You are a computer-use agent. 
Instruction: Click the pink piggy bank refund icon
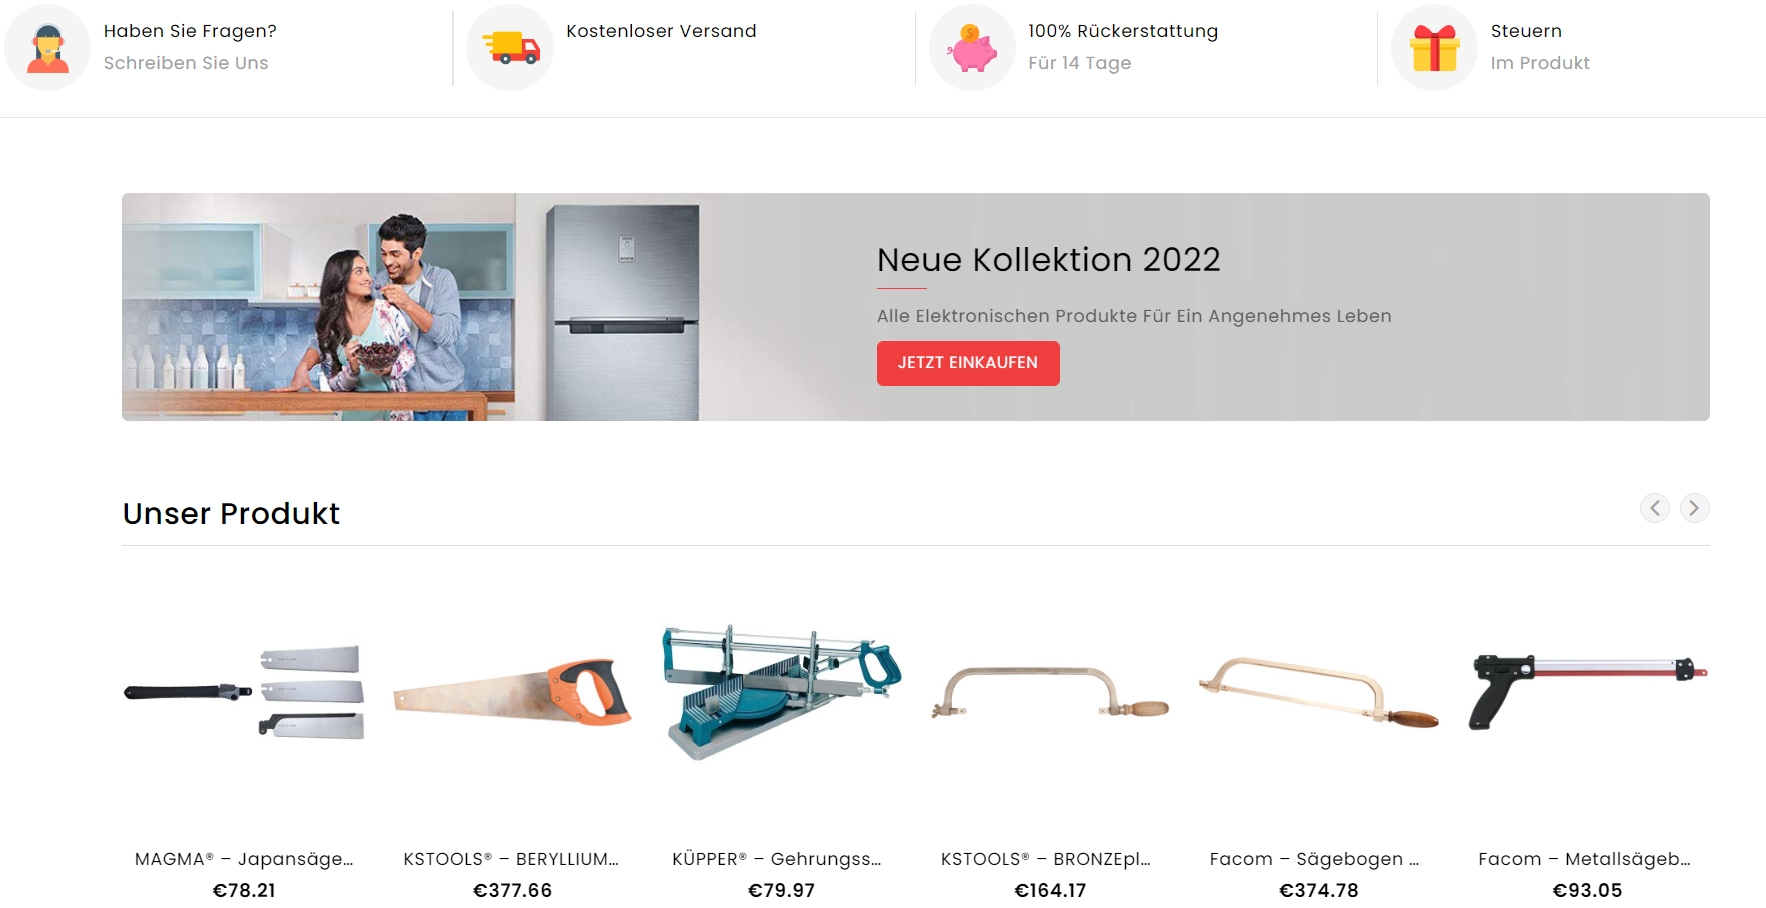pos(972,48)
